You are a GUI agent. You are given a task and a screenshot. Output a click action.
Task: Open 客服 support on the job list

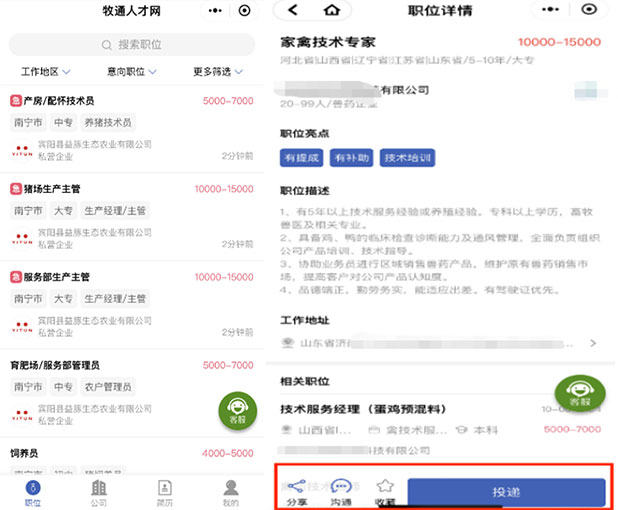[239, 411]
